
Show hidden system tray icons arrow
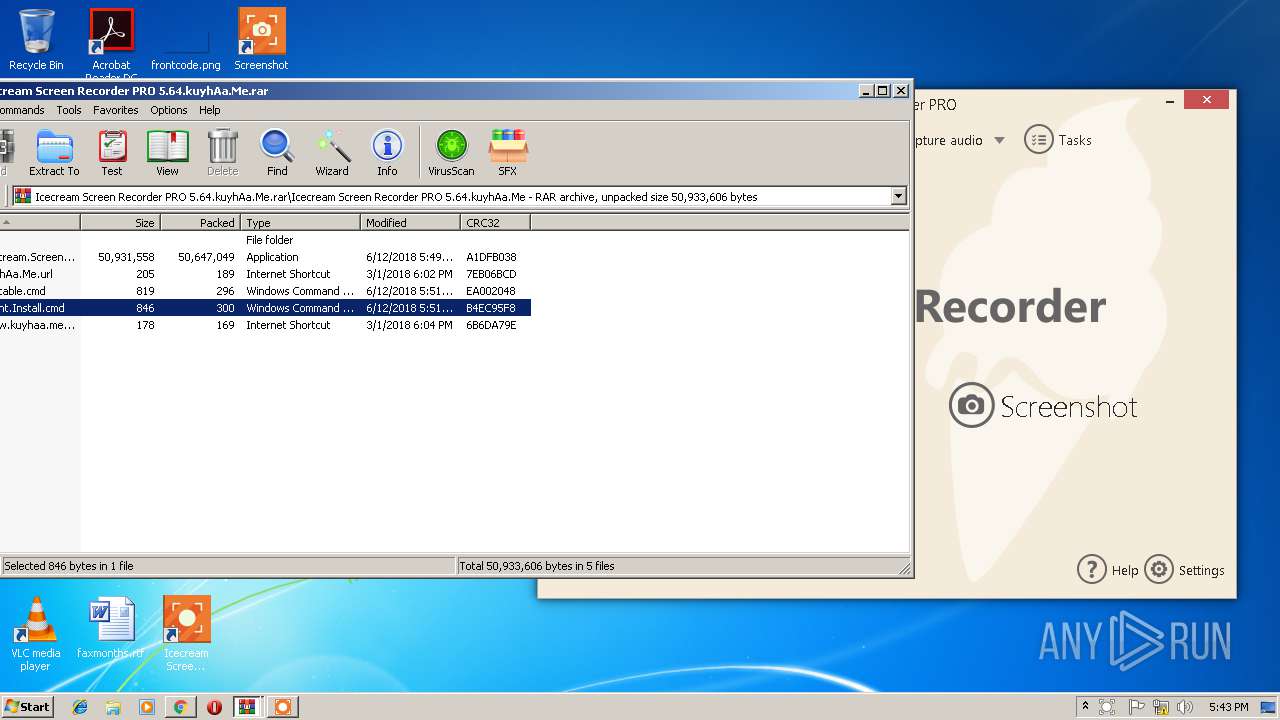[x=1084, y=707]
